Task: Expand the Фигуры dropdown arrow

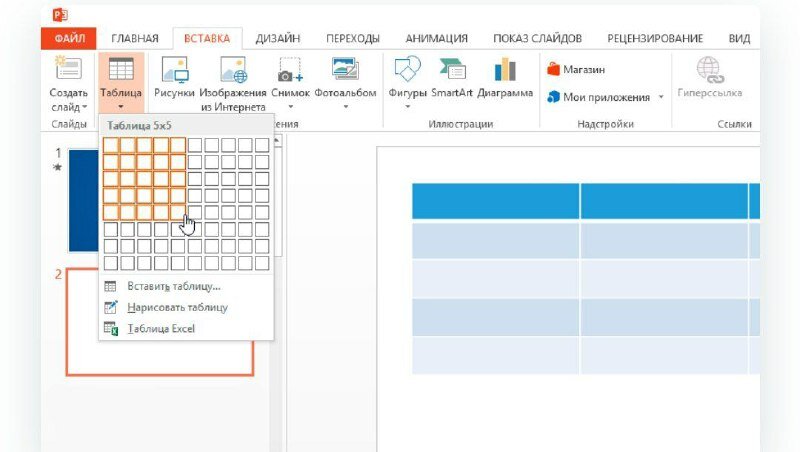Action: (x=408, y=107)
